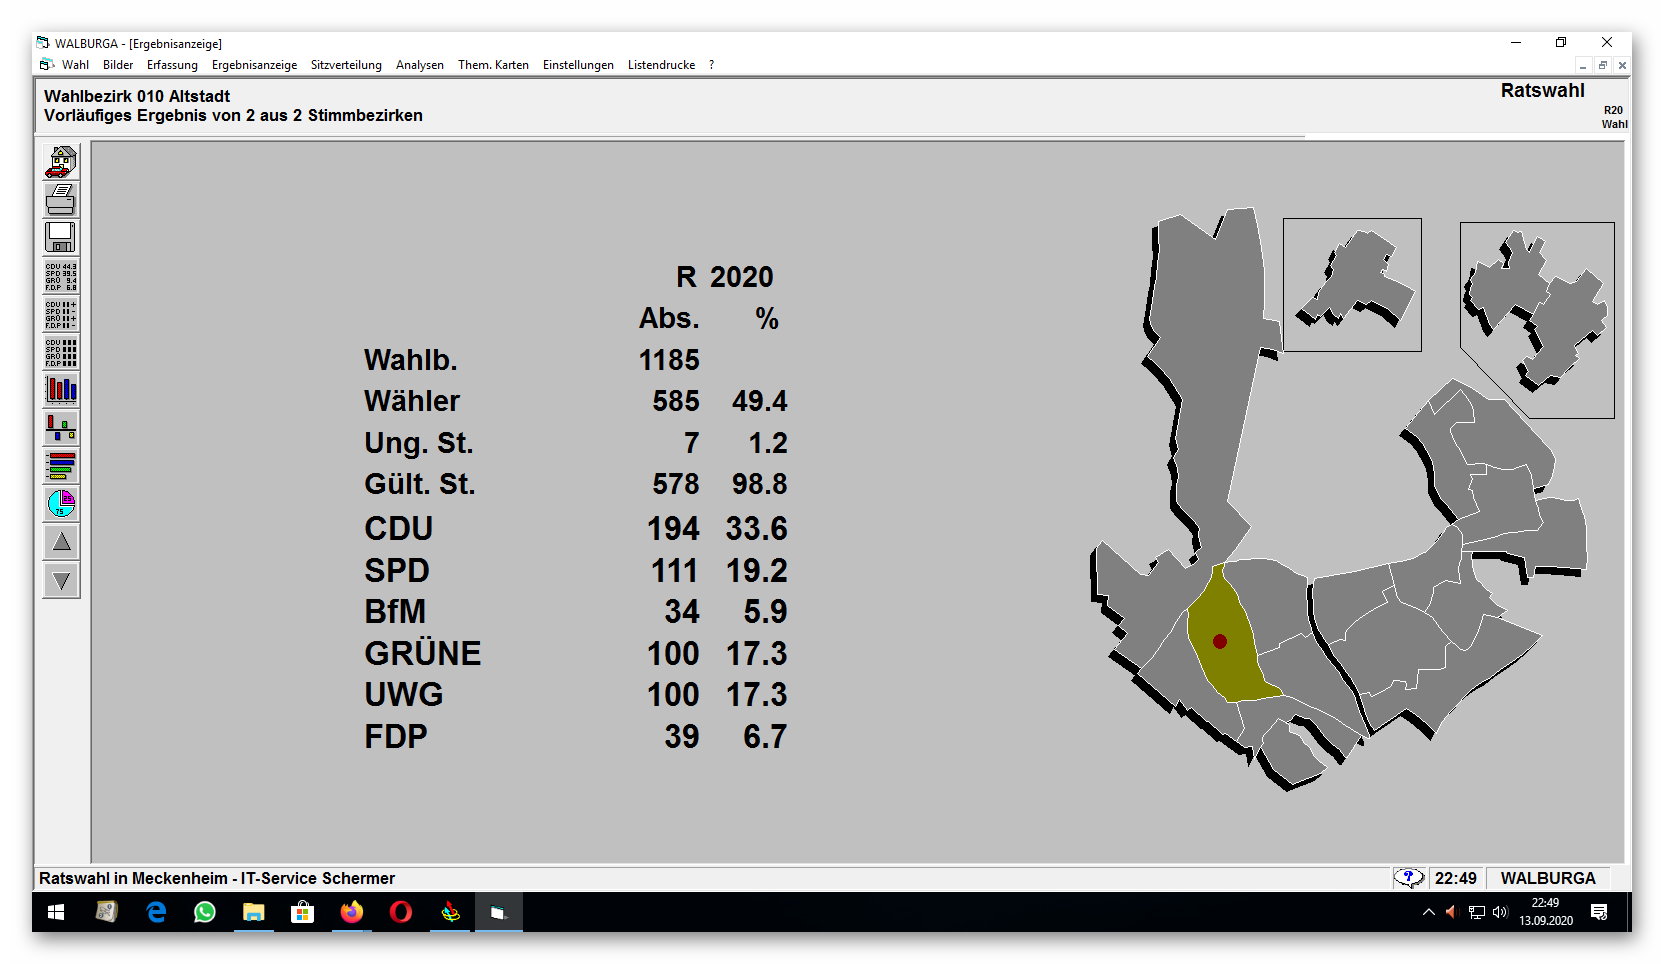Image resolution: width=1664 pixels, height=964 pixels.
Task: Click the red dot marker on the map
Action: point(1220,642)
